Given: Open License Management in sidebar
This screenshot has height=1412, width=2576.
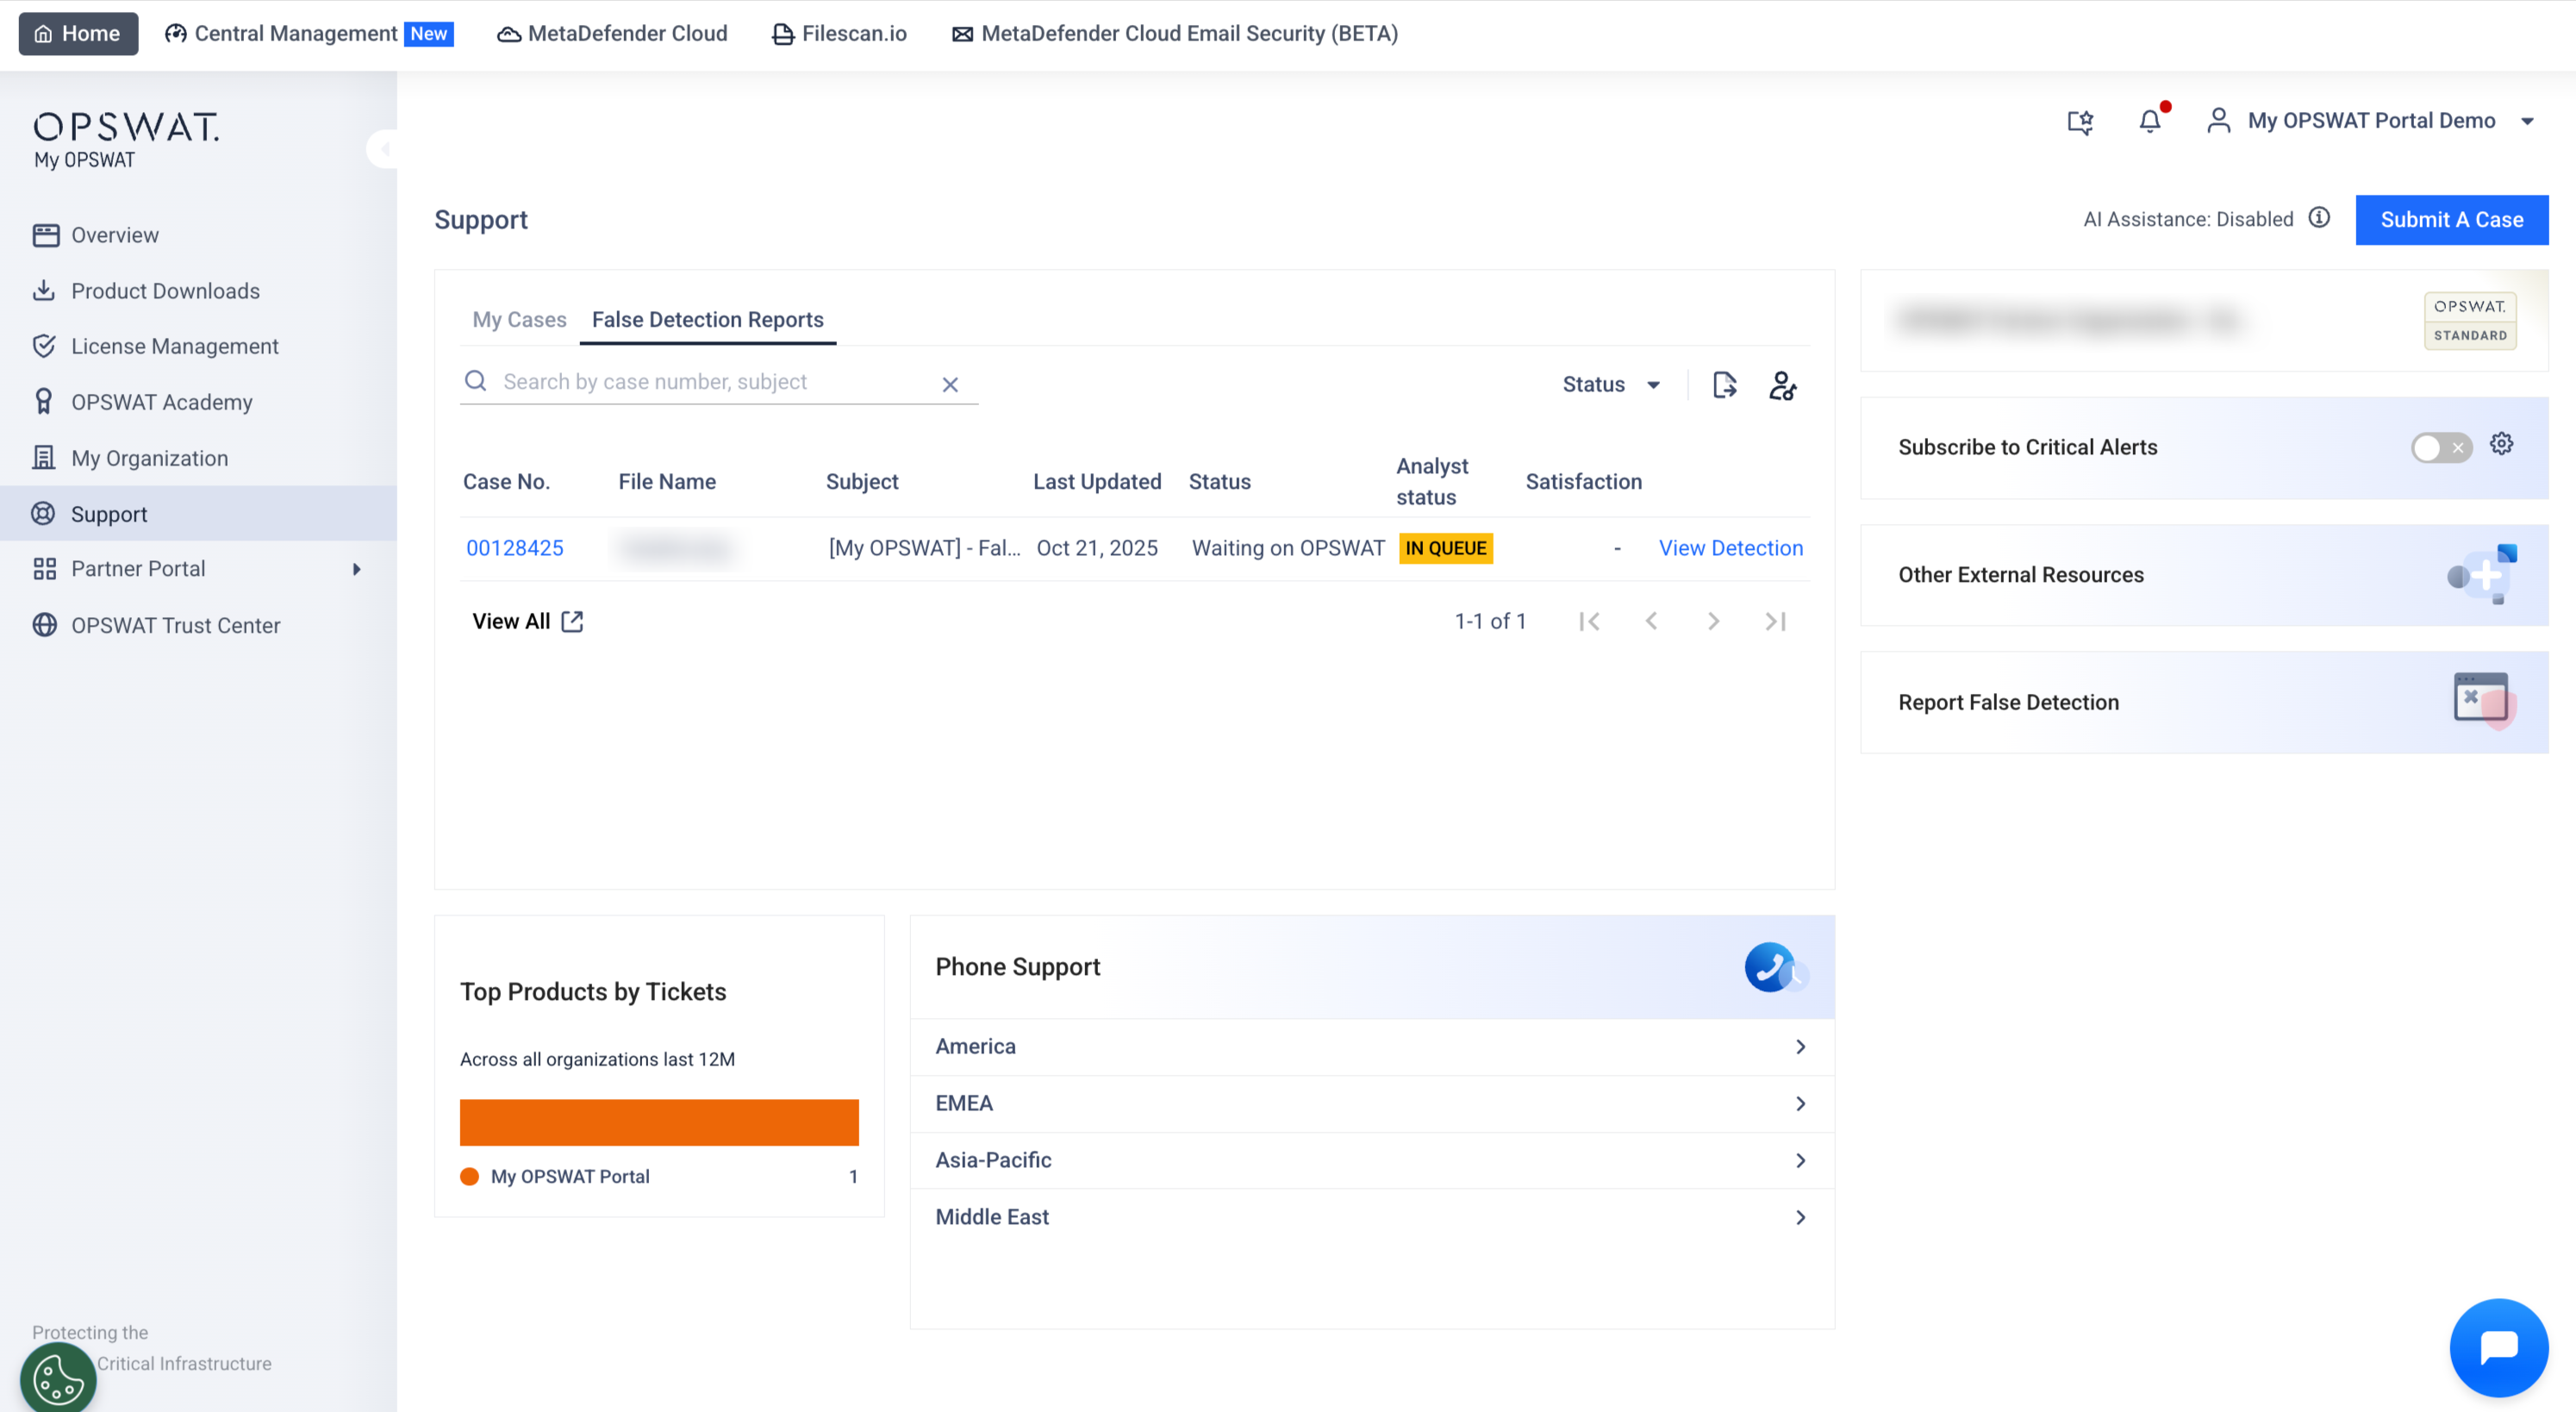Looking at the screenshot, I should coord(174,346).
